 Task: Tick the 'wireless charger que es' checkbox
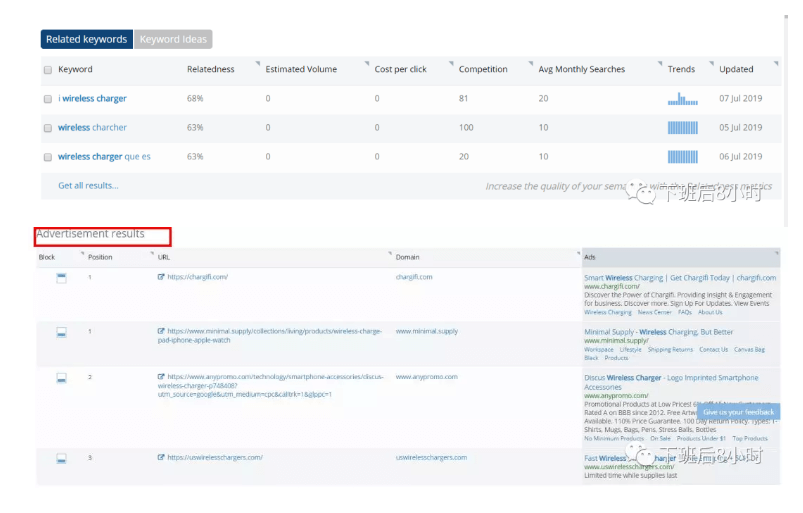tap(48, 157)
